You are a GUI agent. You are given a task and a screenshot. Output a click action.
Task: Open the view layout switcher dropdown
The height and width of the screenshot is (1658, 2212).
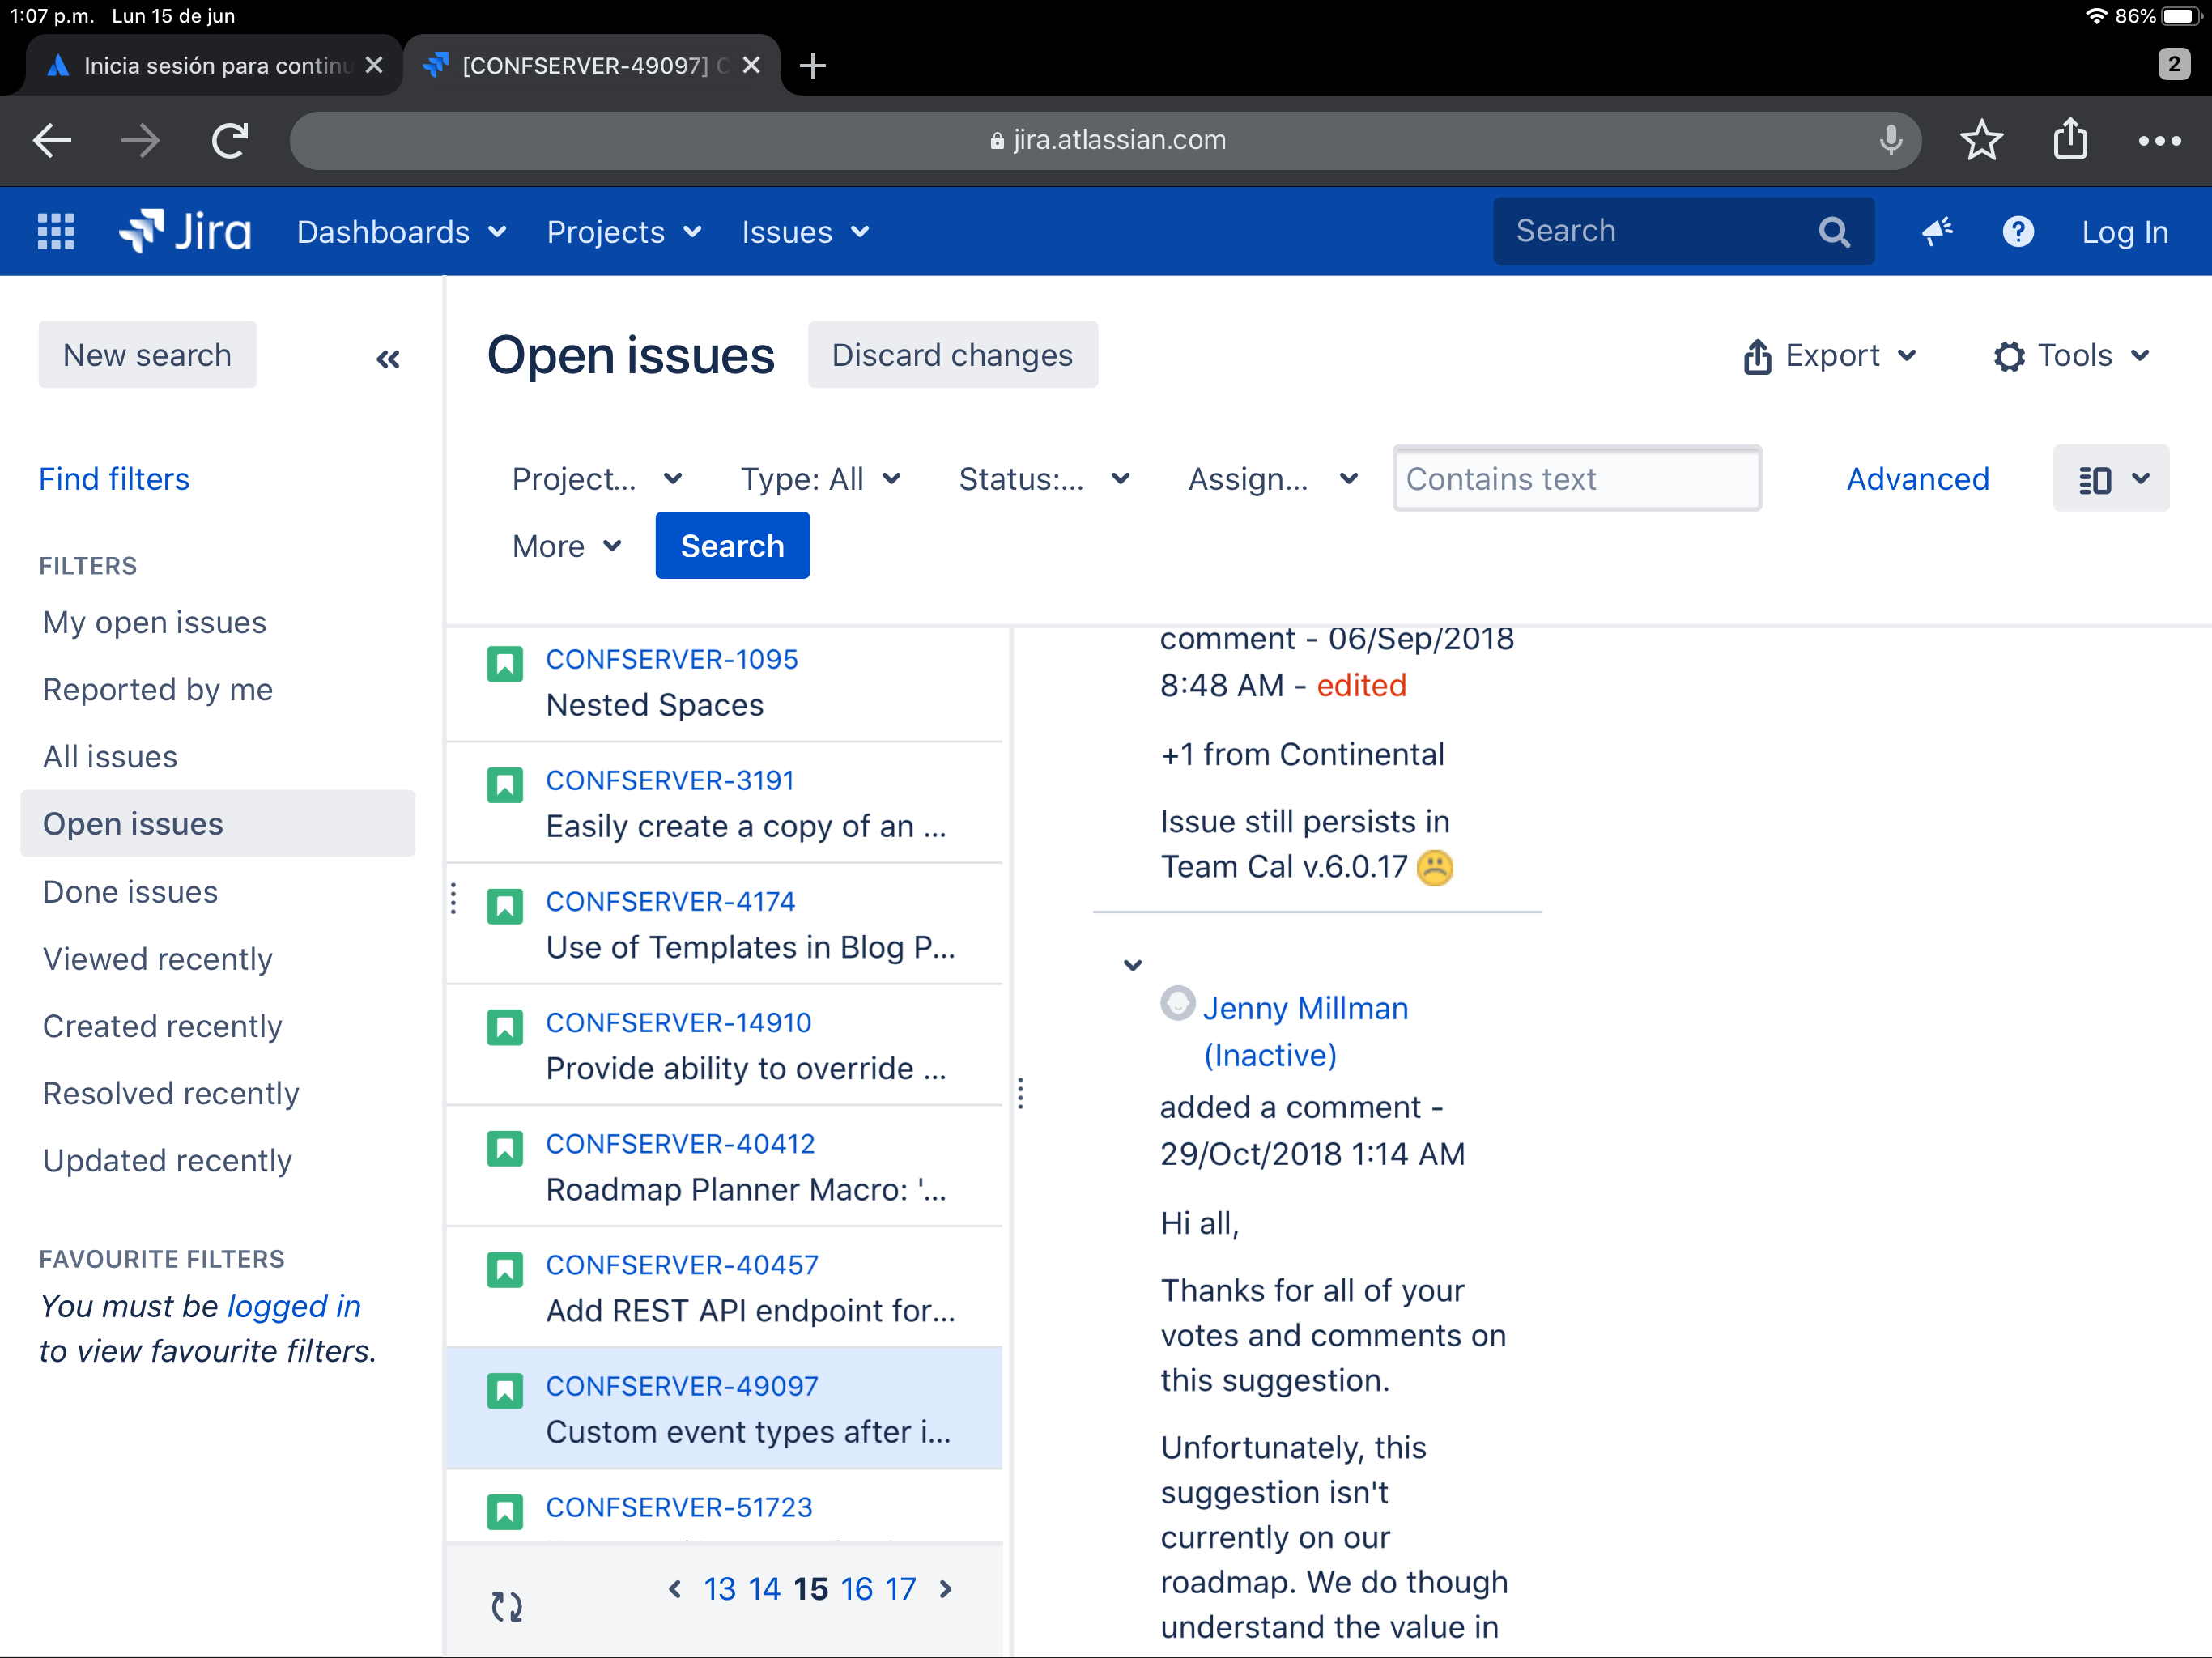[2111, 479]
